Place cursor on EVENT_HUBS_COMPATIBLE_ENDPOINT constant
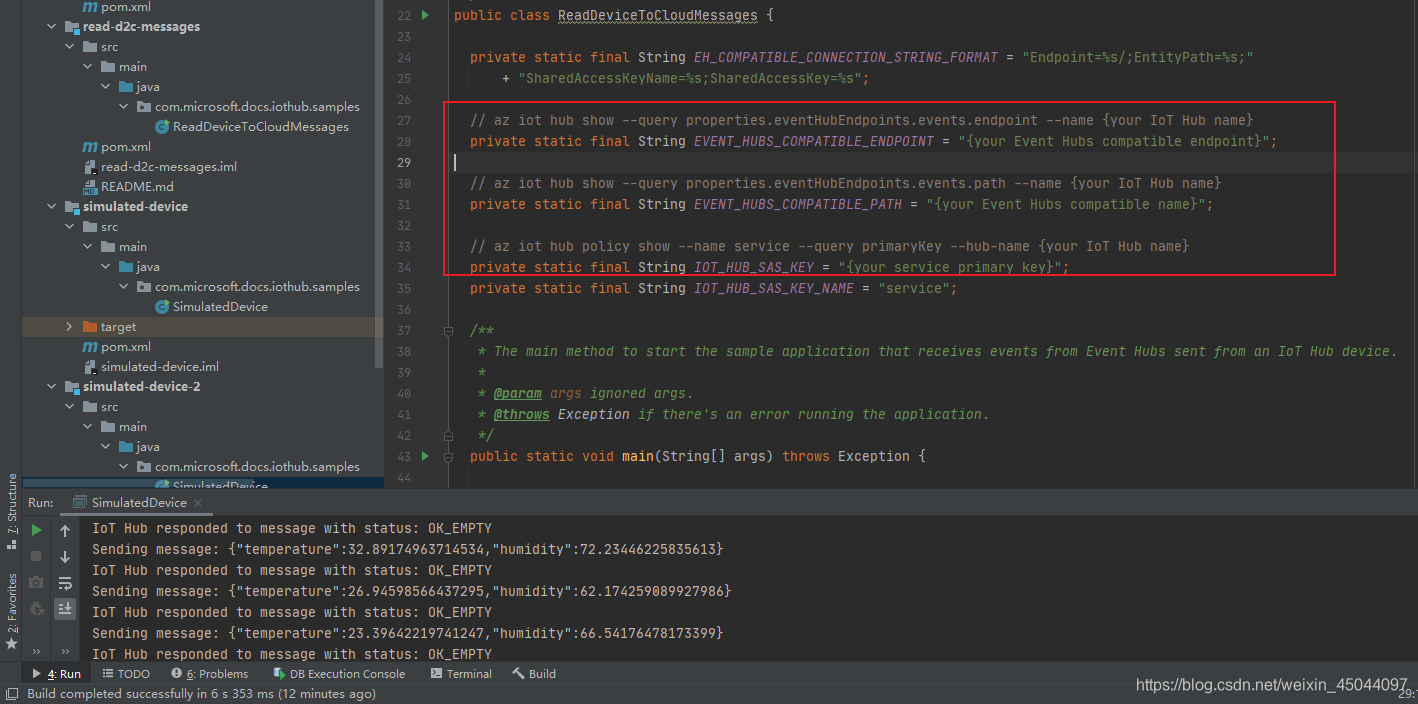The width and height of the screenshot is (1418, 704). (x=814, y=141)
